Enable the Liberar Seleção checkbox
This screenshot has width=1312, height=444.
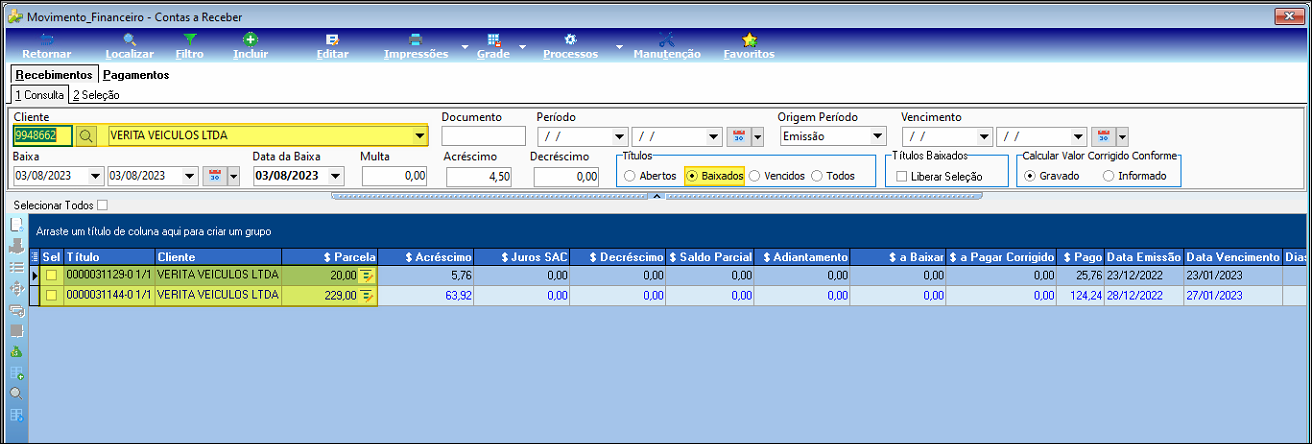[902, 176]
